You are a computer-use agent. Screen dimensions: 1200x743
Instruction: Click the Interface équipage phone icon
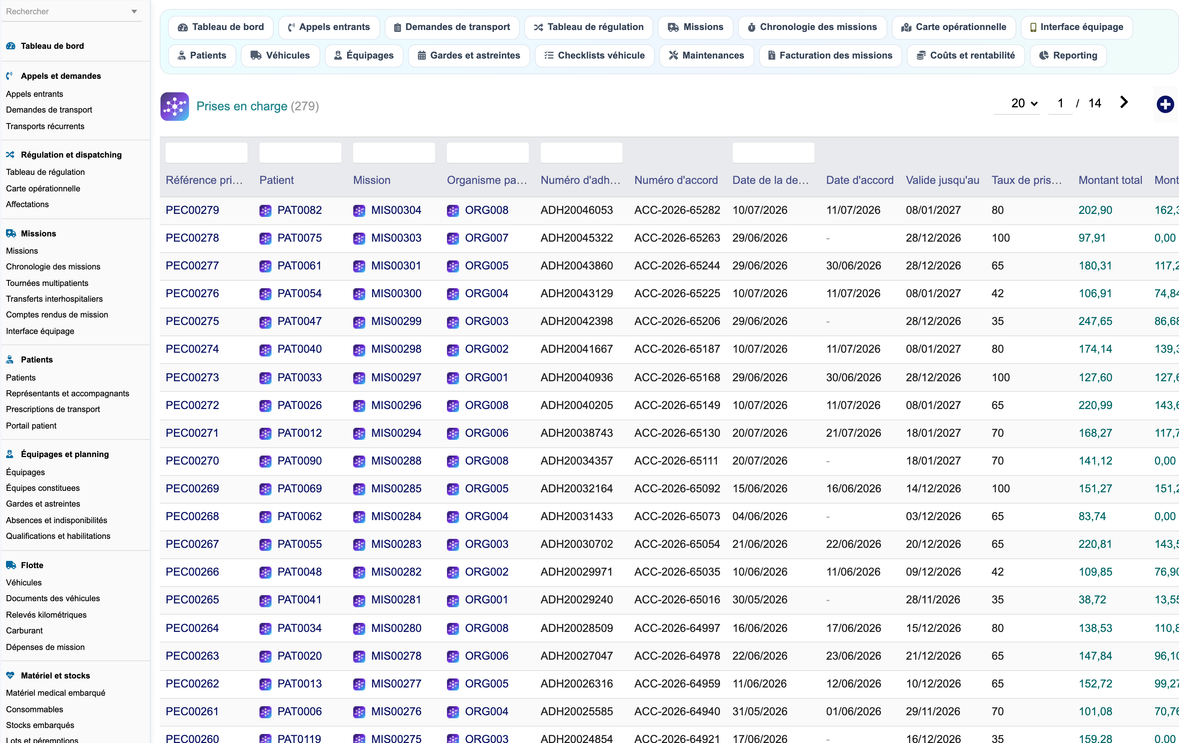(1033, 27)
